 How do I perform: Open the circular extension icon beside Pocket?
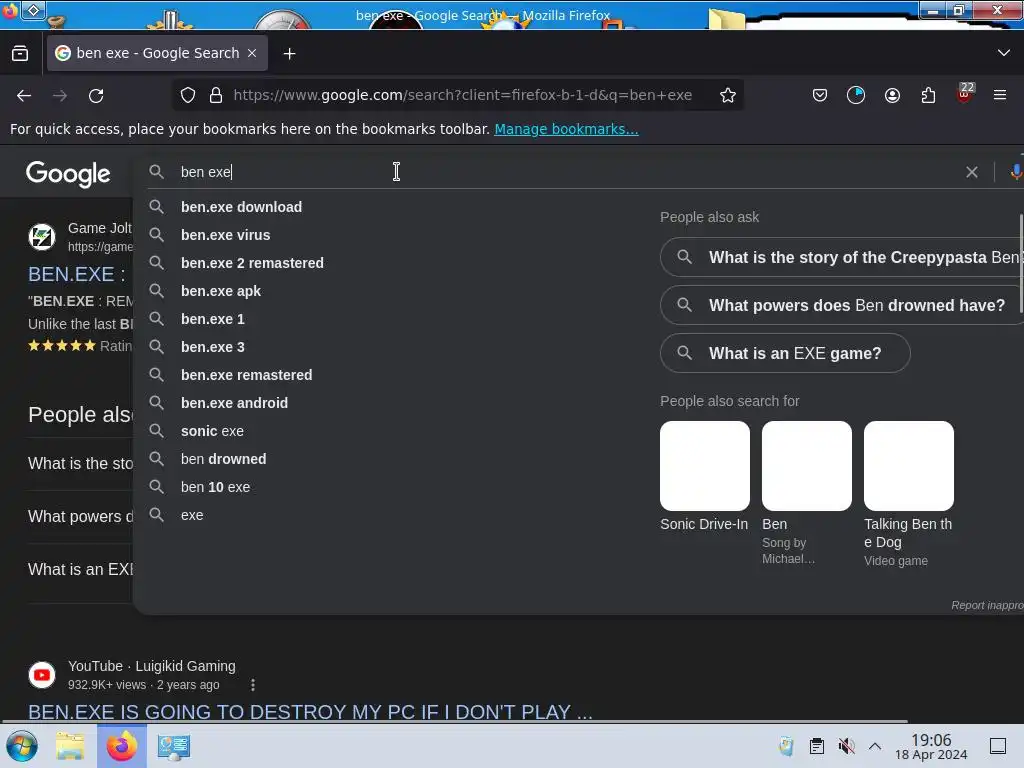(856, 95)
